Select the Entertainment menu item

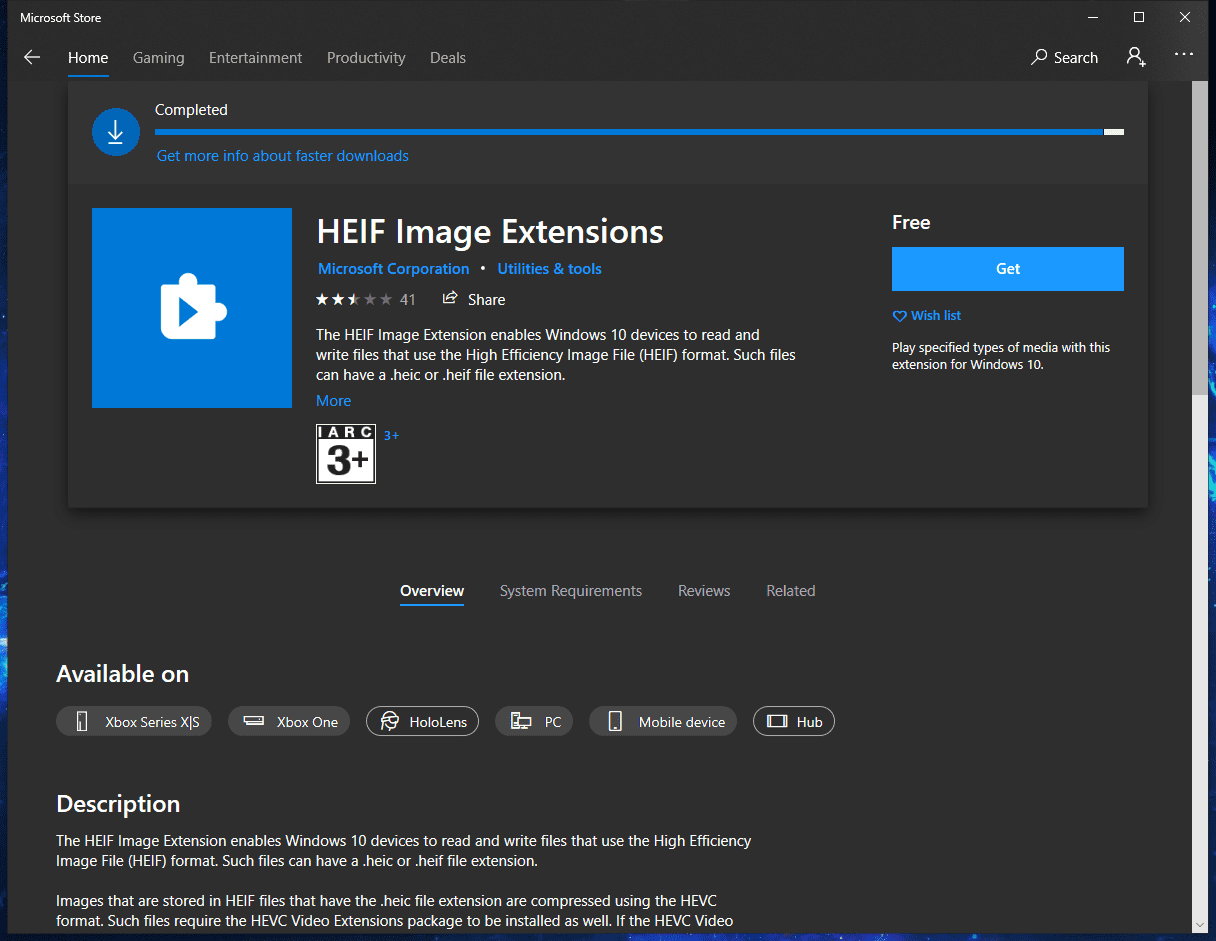click(255, 57)
